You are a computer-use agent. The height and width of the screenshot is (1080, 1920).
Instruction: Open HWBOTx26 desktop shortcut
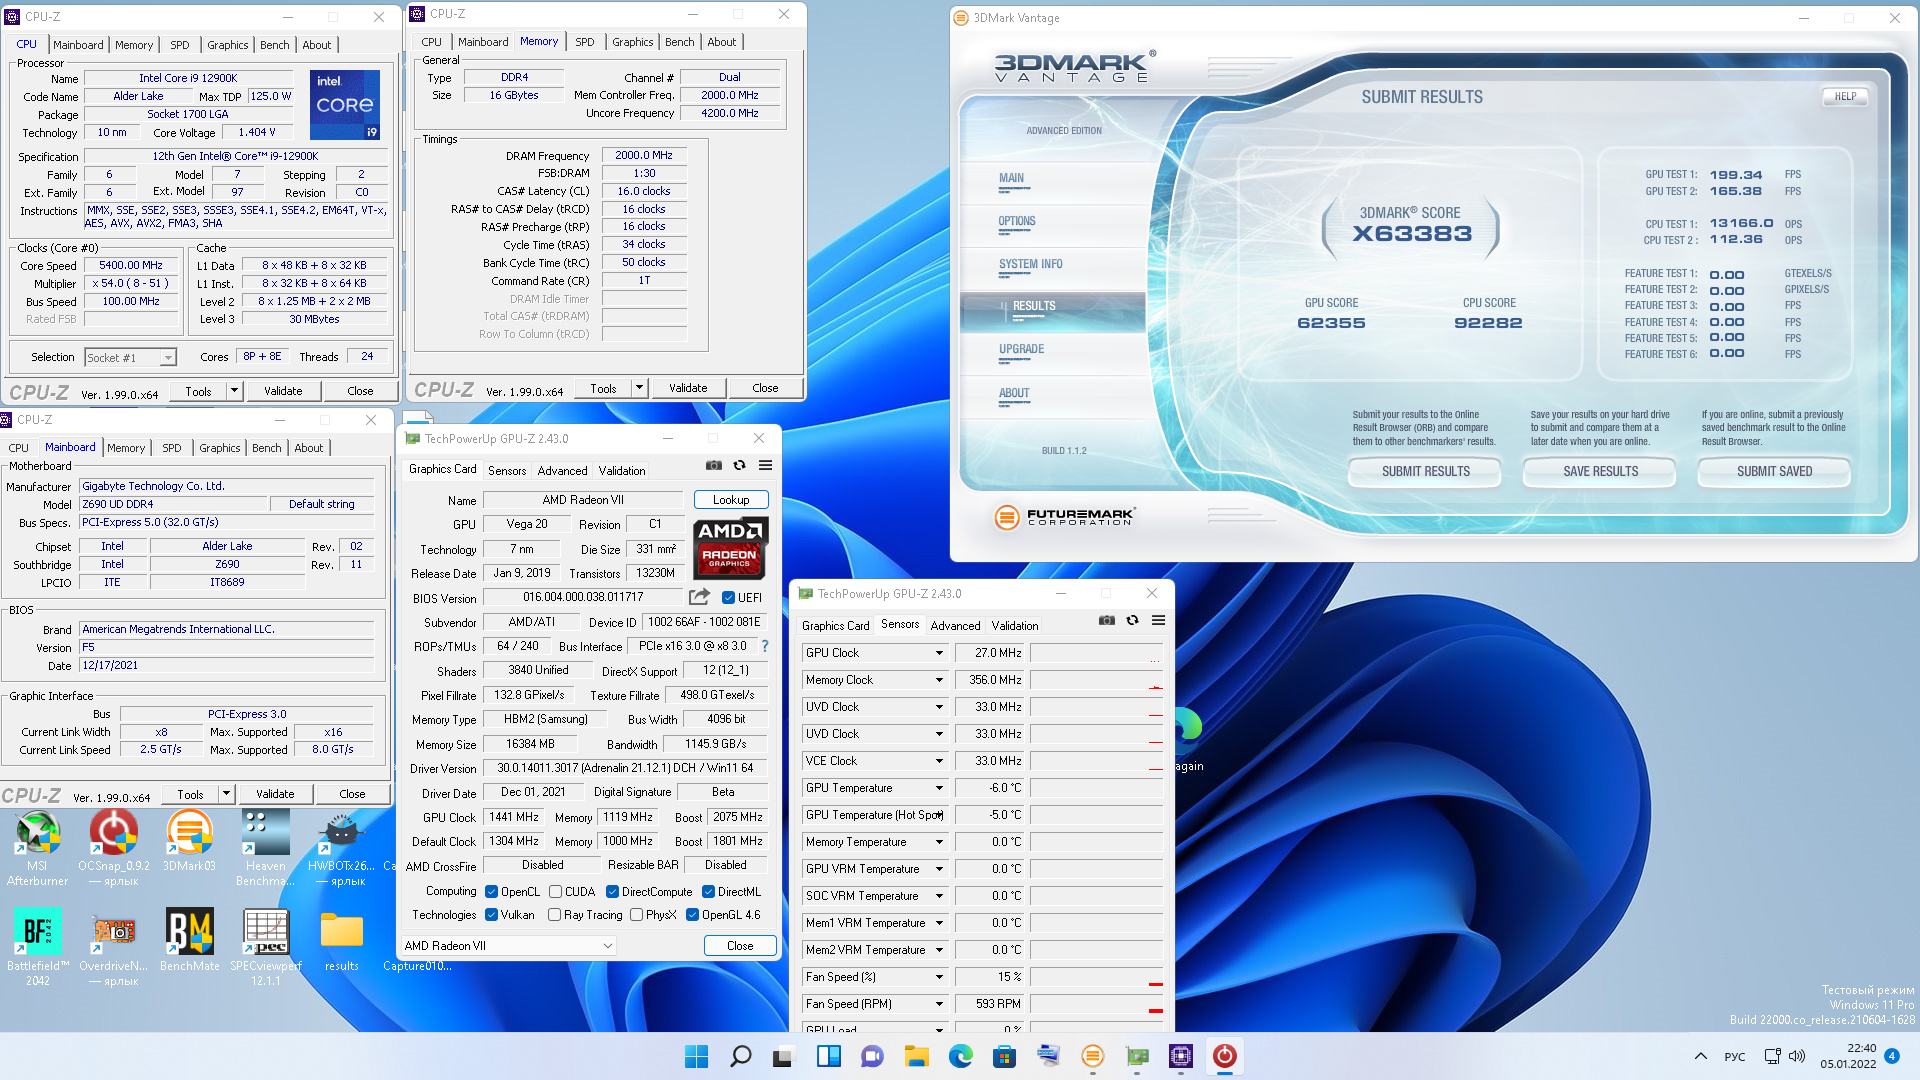(342, 848)
